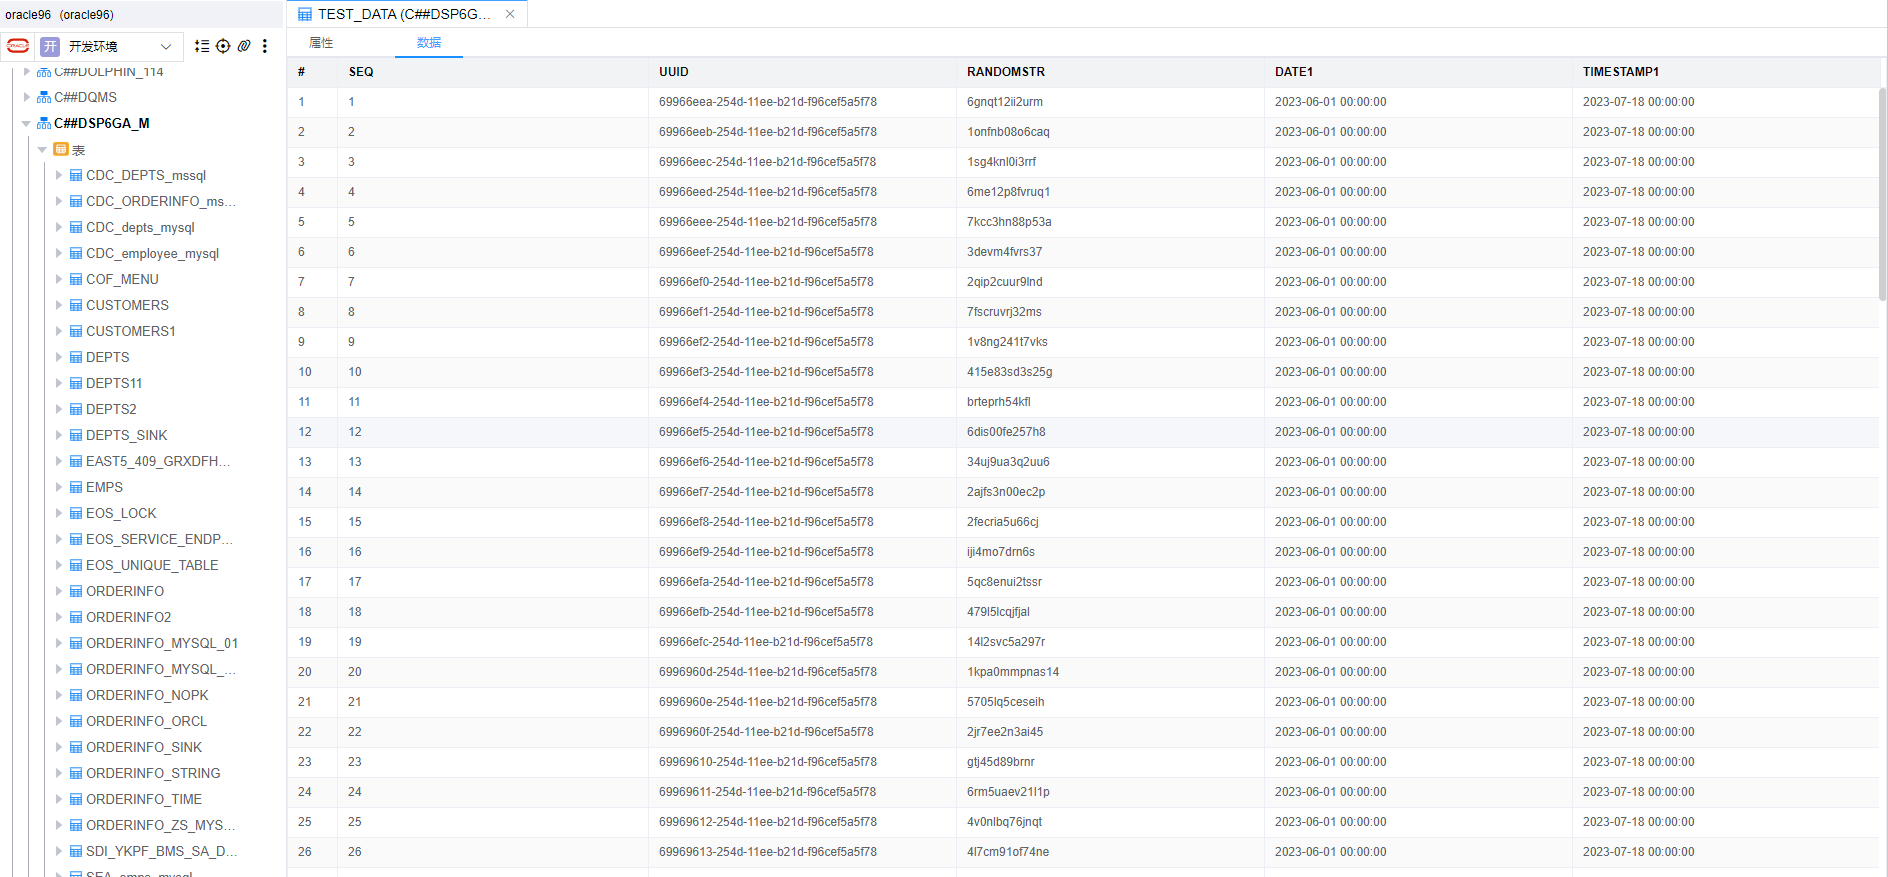Click the collapse-all tree list icon
Screen dimensions: 1888x877
point(202,46)
